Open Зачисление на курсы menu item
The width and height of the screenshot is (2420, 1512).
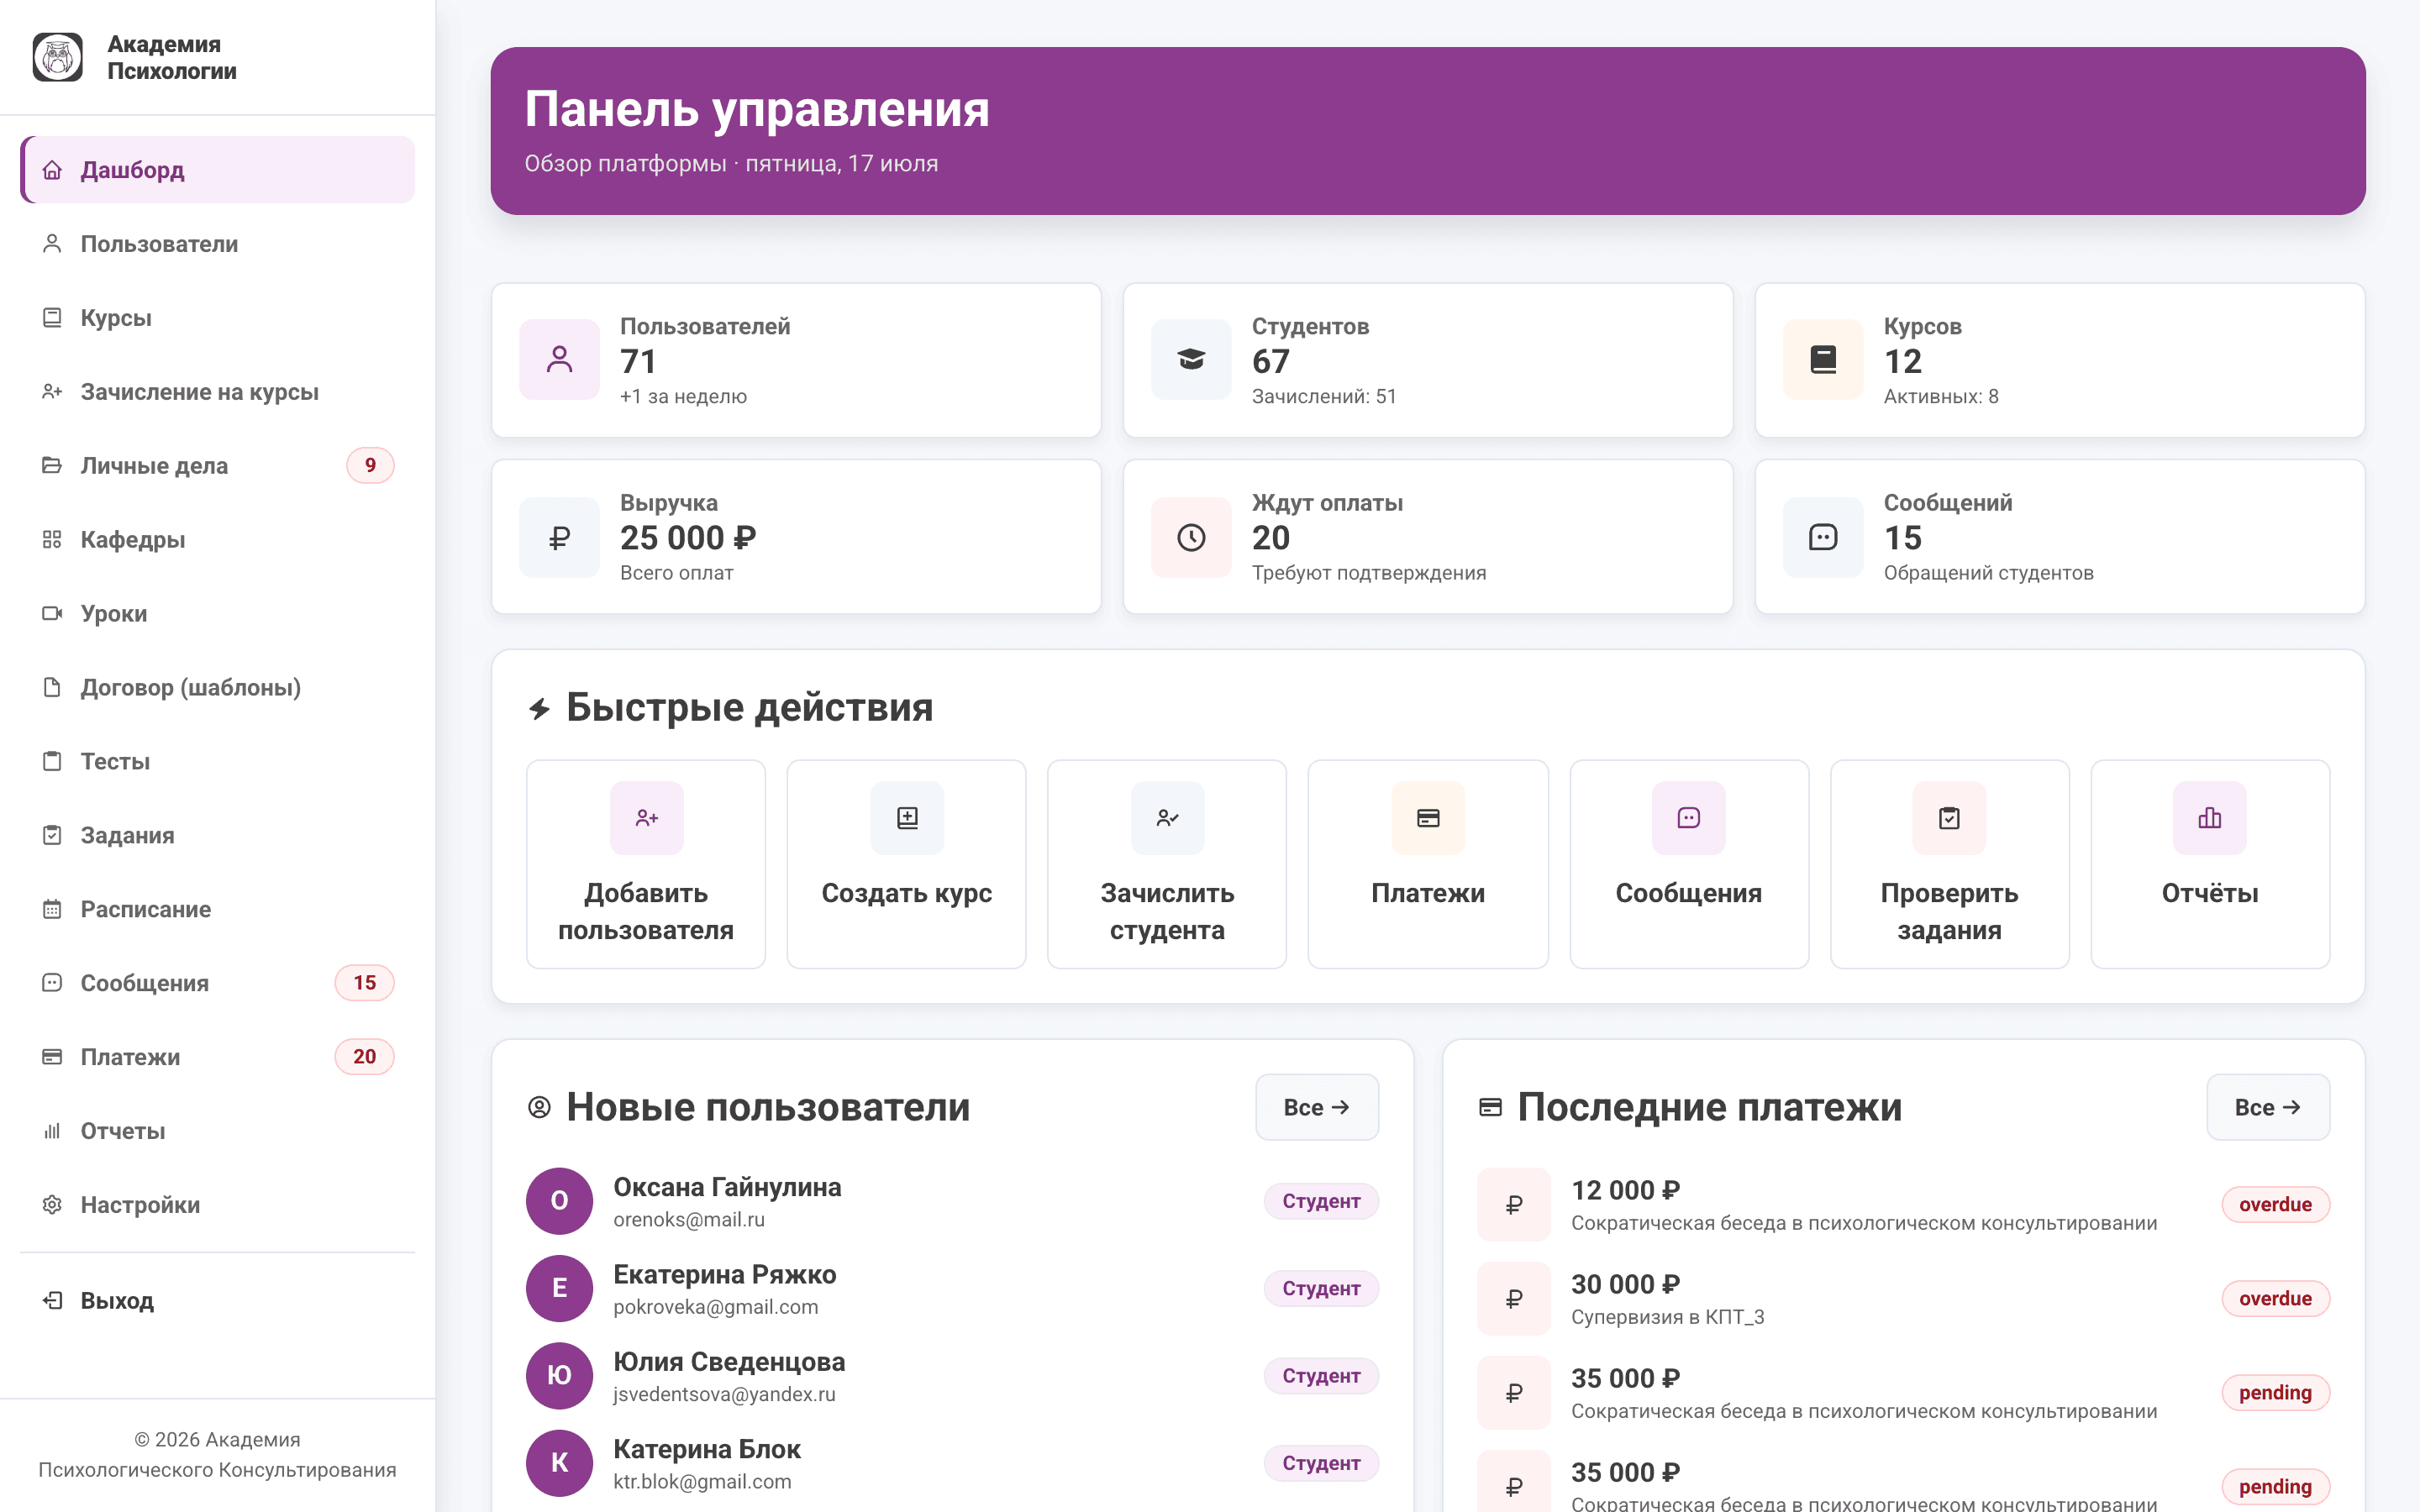[218, 392]
